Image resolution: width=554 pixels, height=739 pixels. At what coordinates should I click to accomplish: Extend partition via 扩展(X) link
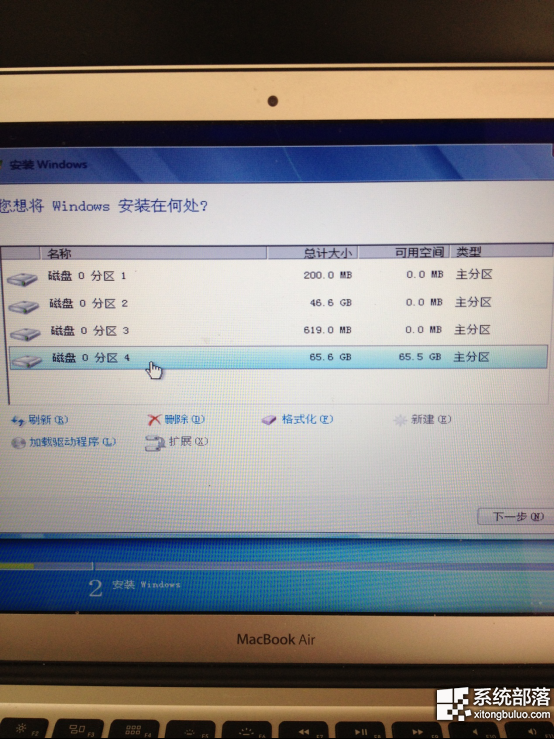(x=188, y=442)
